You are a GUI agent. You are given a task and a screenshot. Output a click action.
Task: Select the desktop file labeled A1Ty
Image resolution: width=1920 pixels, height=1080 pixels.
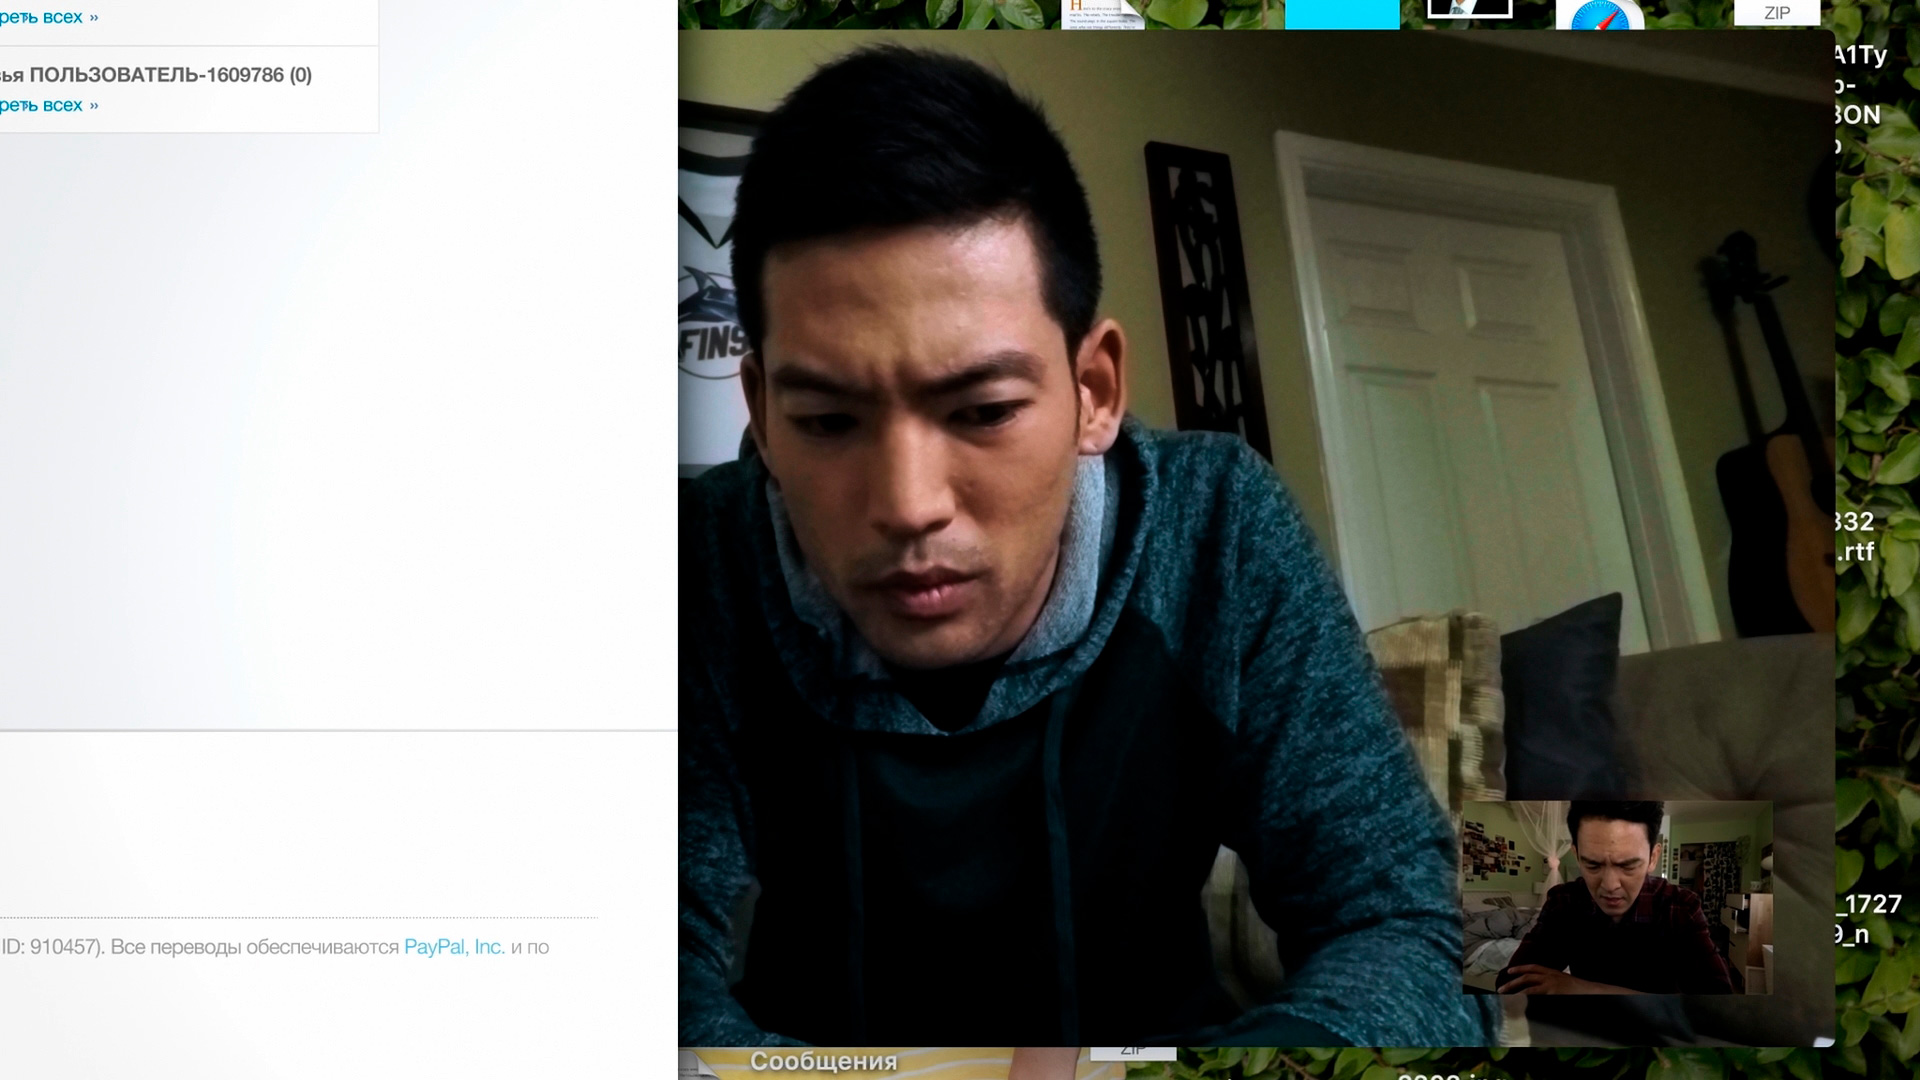[x=1860, y=56]
